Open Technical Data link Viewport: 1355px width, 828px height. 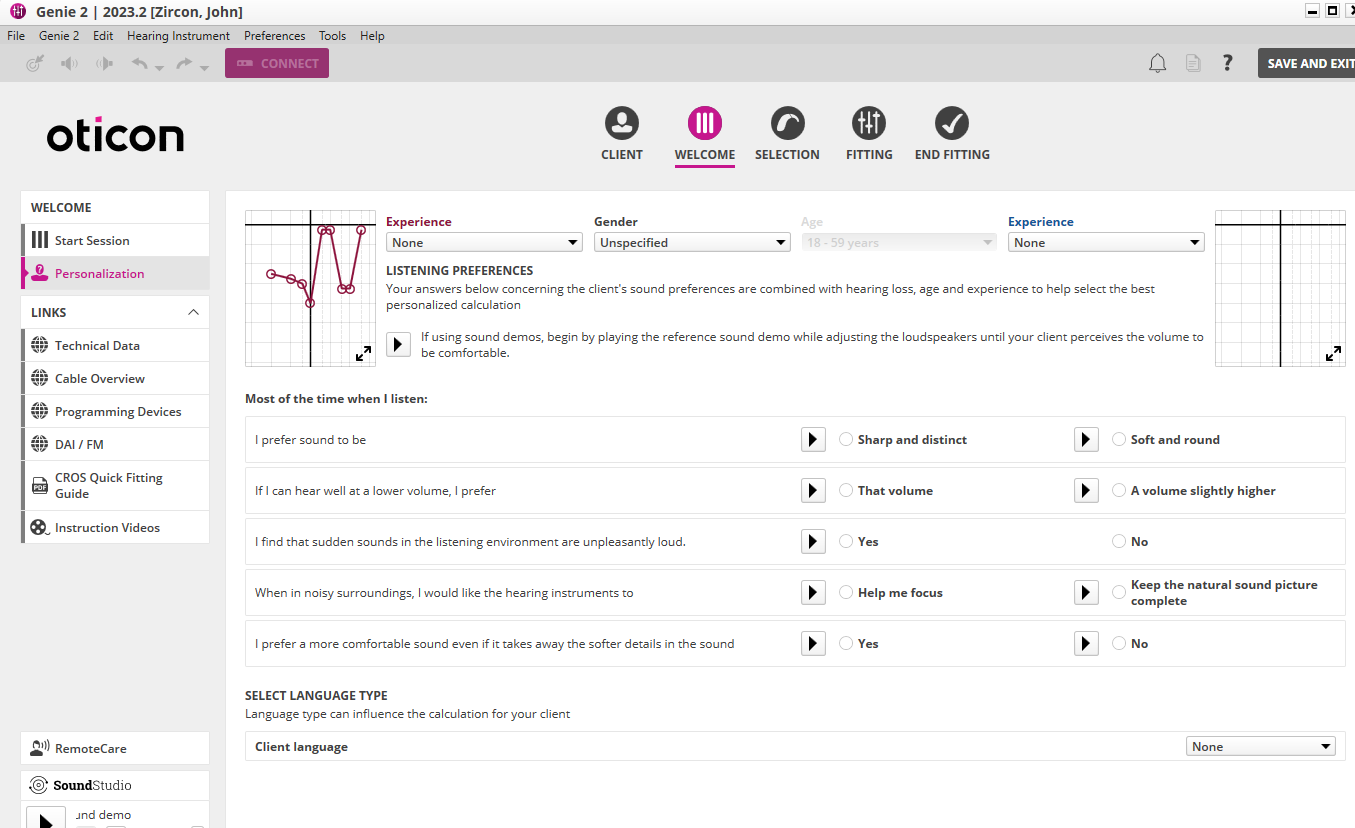pyautogui.click(x=116, y=345)
